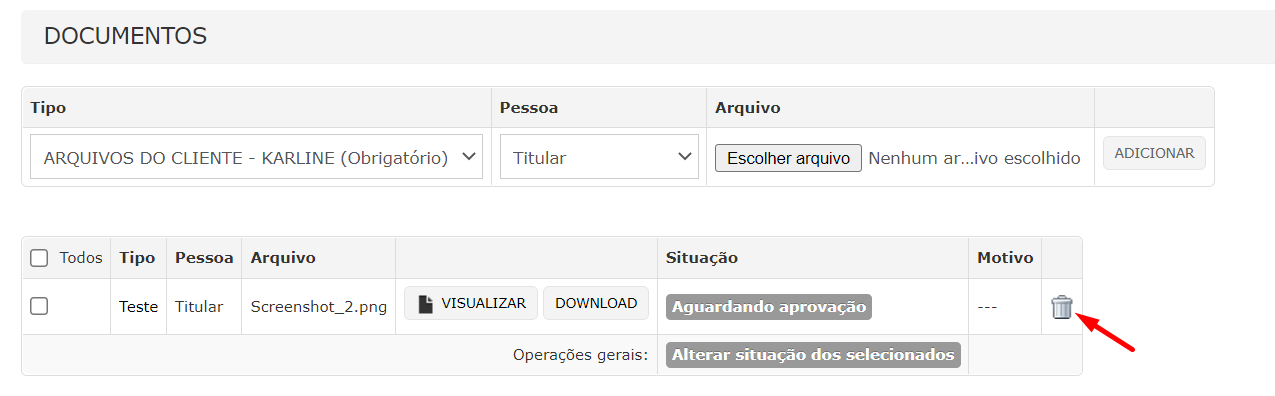
Task: Click the Pessoa dropdown chevron arrow
Action: pos(685,157)
